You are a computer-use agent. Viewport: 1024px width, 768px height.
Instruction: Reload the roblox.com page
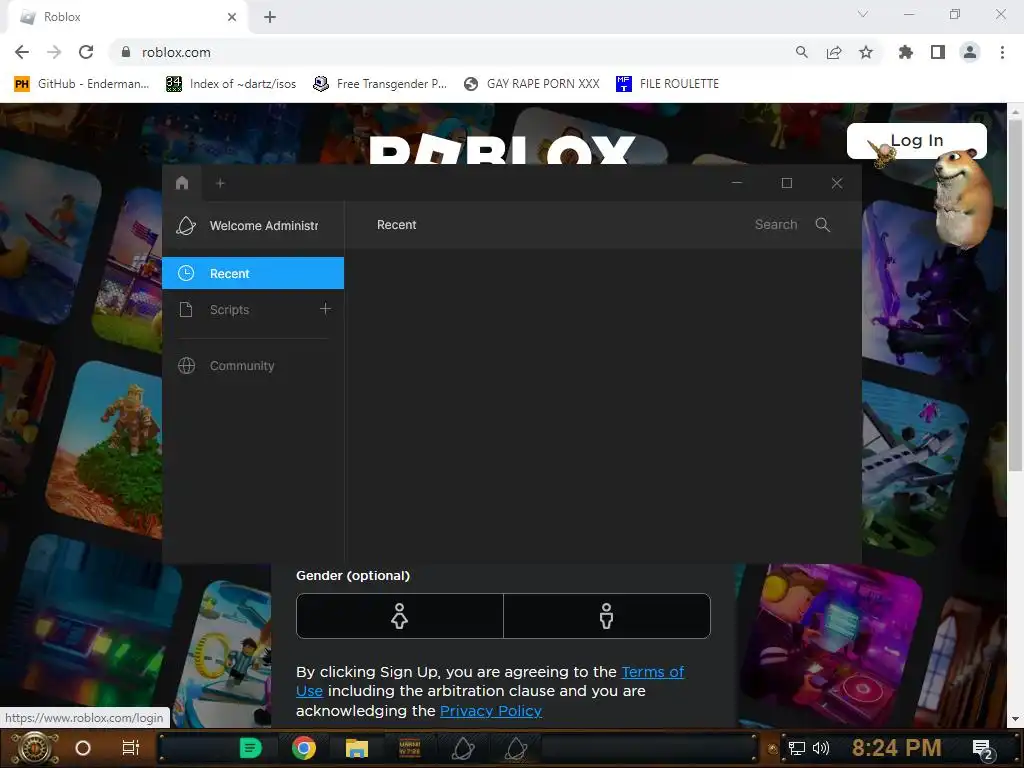pos(86,52)
